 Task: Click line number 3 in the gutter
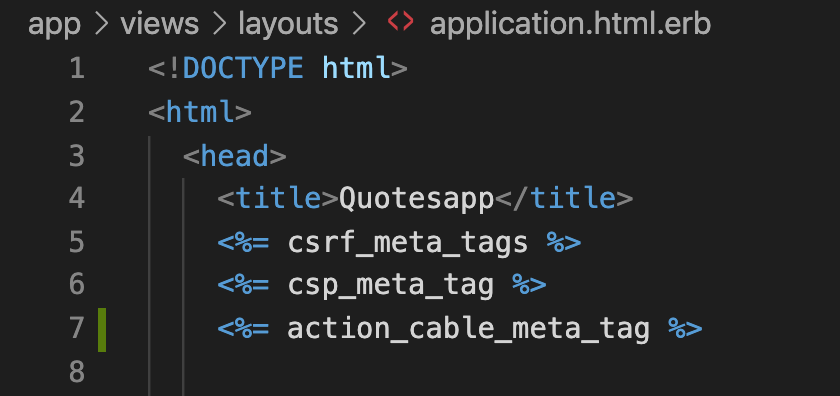coord(77,156)
